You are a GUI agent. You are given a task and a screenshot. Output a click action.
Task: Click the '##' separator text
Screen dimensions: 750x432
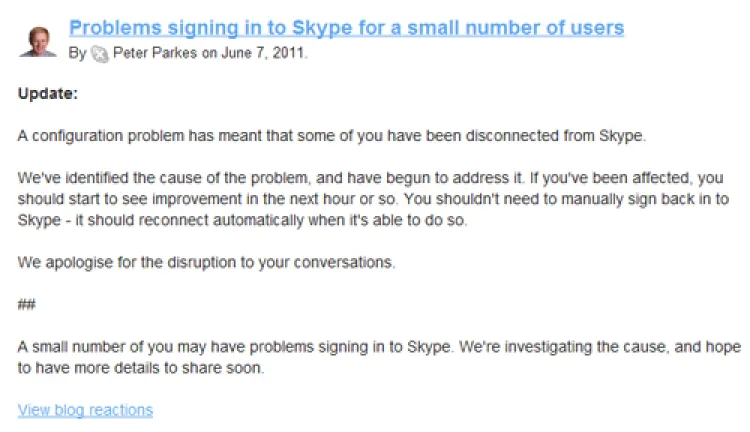[27, 304]
